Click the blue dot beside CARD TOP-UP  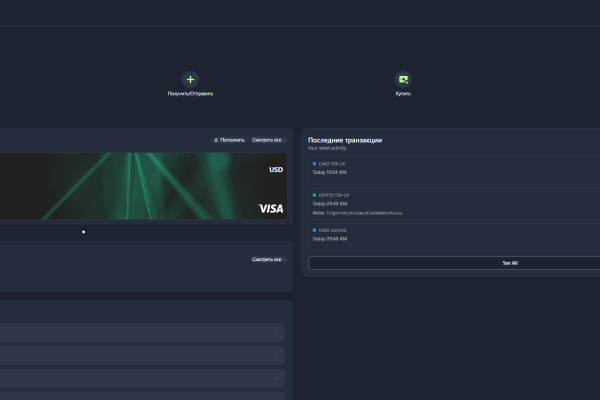tap(314, 164)
